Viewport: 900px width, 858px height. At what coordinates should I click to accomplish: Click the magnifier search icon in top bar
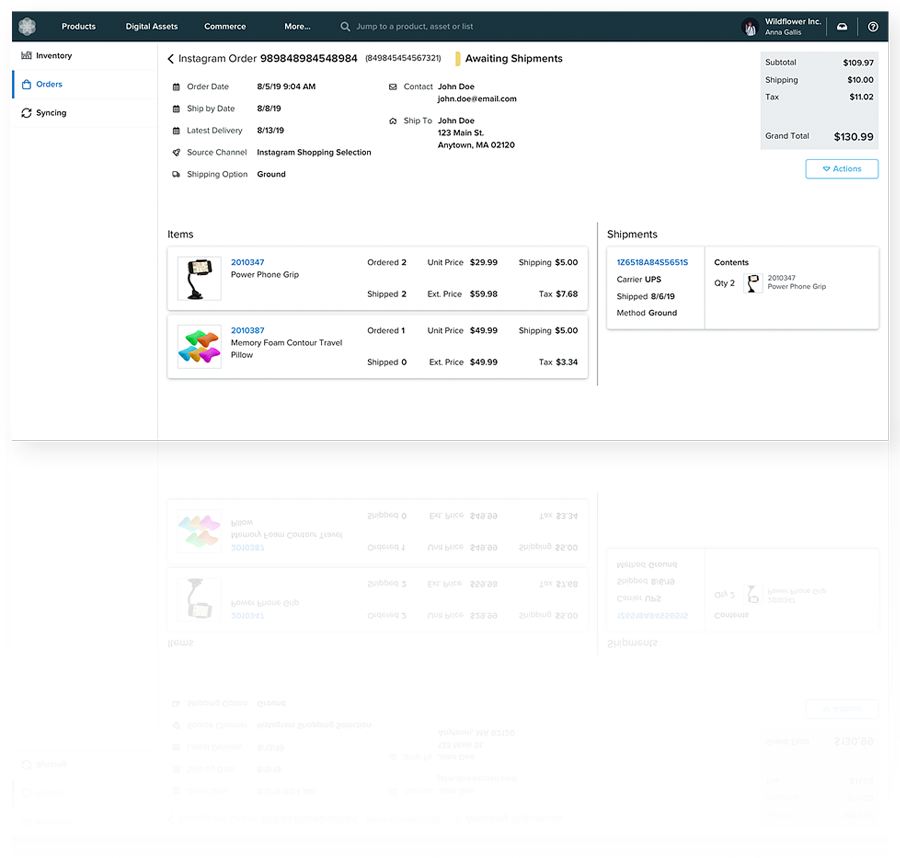click(346, 27)
